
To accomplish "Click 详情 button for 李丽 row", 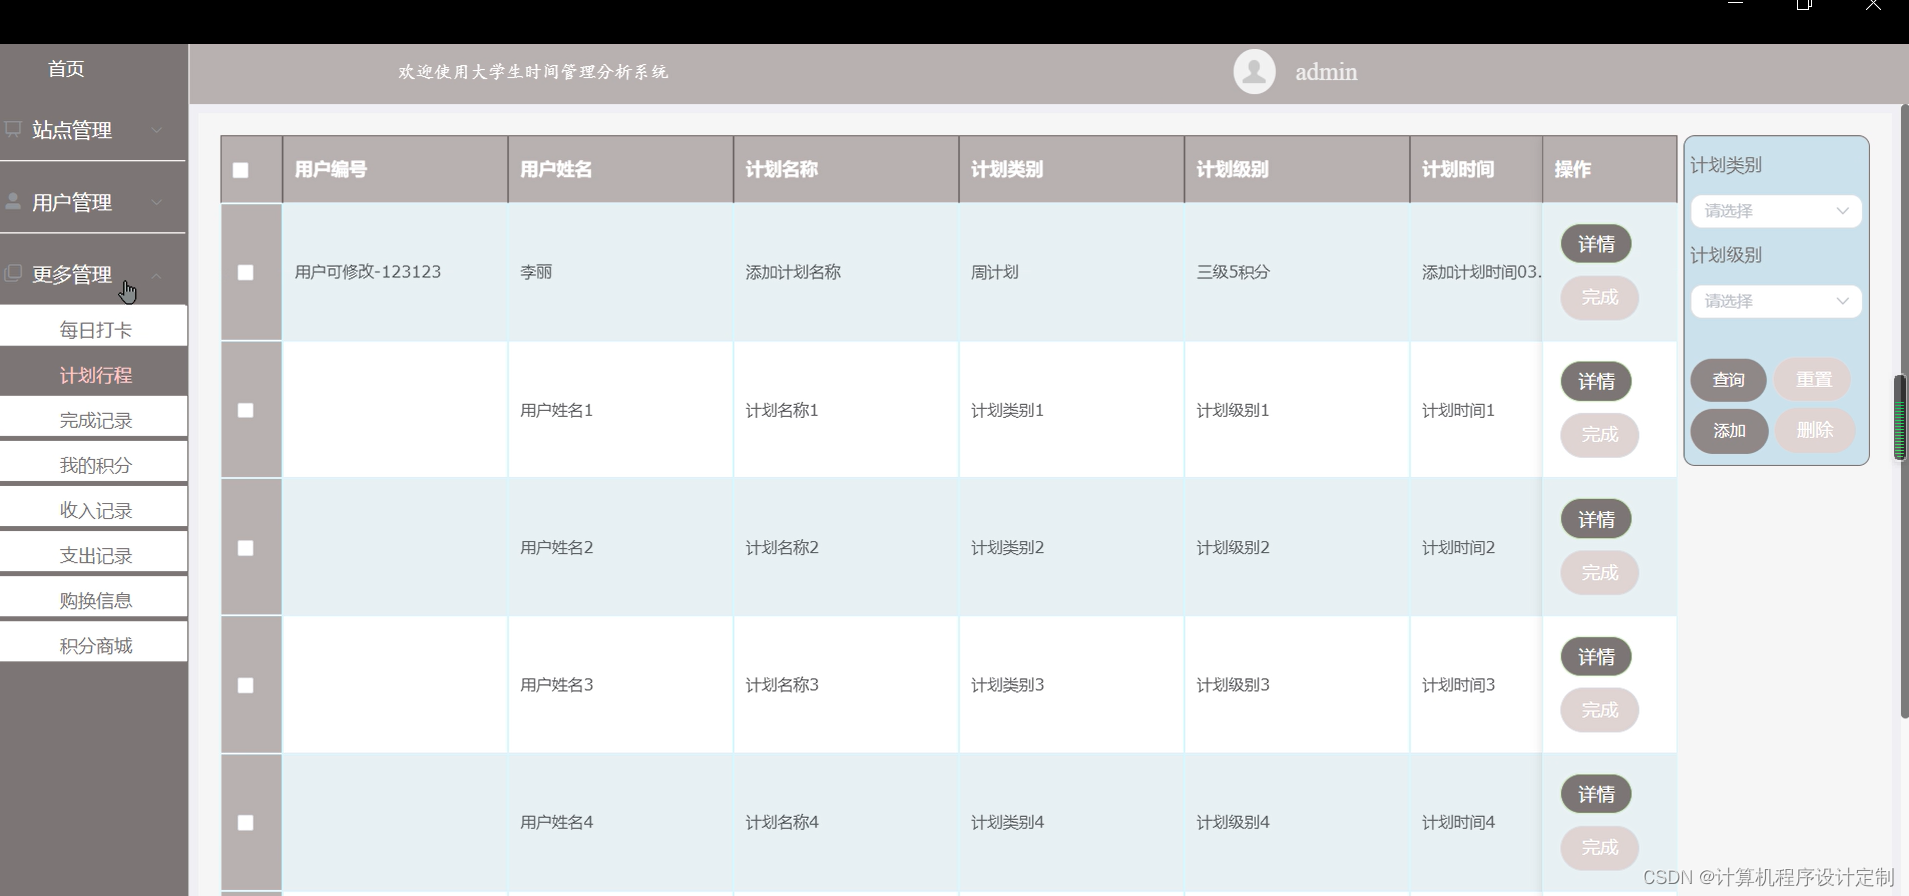I will (x=1596, y=244).
